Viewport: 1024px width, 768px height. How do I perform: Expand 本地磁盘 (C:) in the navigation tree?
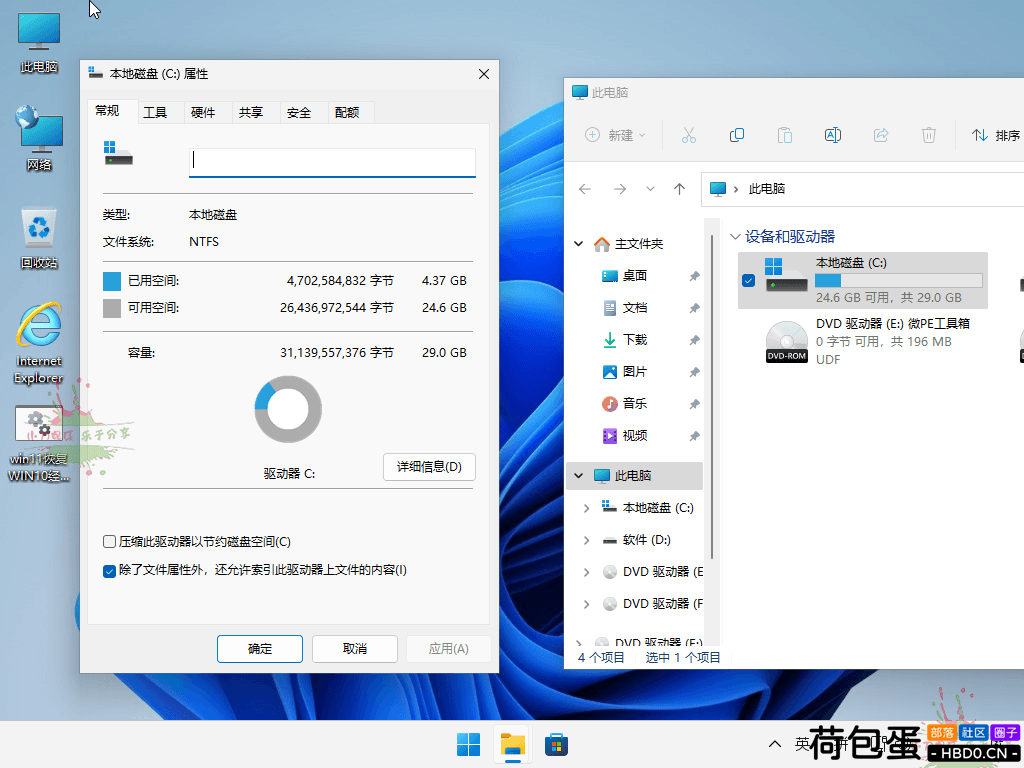click(x=586, y=507)
